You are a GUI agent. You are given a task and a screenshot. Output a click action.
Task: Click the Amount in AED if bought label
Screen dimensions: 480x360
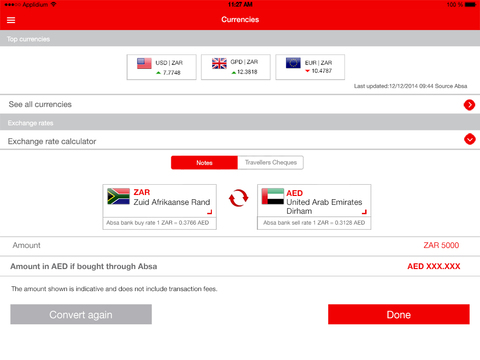tap(84, 266)
